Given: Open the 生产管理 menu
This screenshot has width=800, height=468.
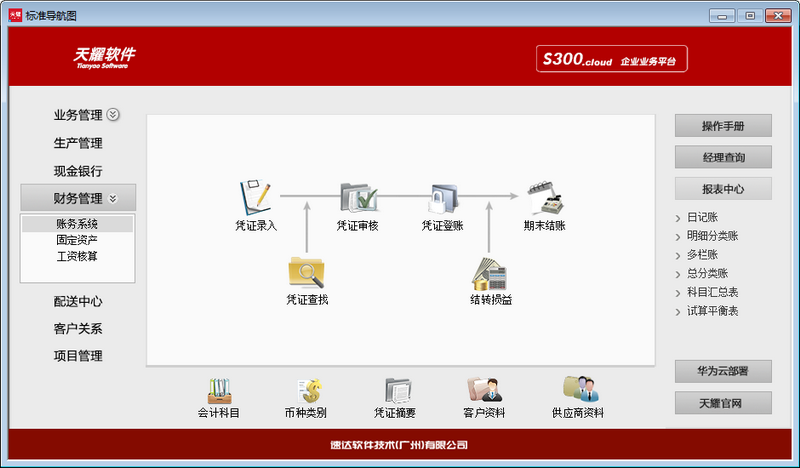Looking at the screenshot, I should tap(78, 143).
